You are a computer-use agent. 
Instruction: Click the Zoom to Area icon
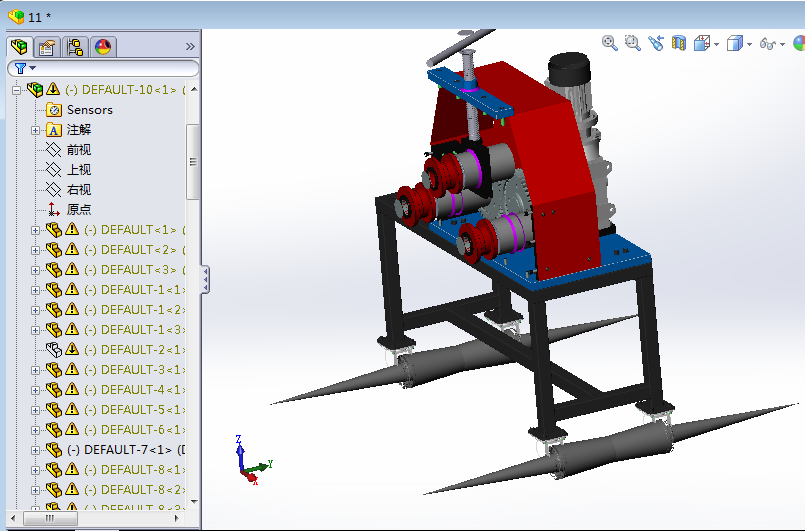[x=632, y=43]
